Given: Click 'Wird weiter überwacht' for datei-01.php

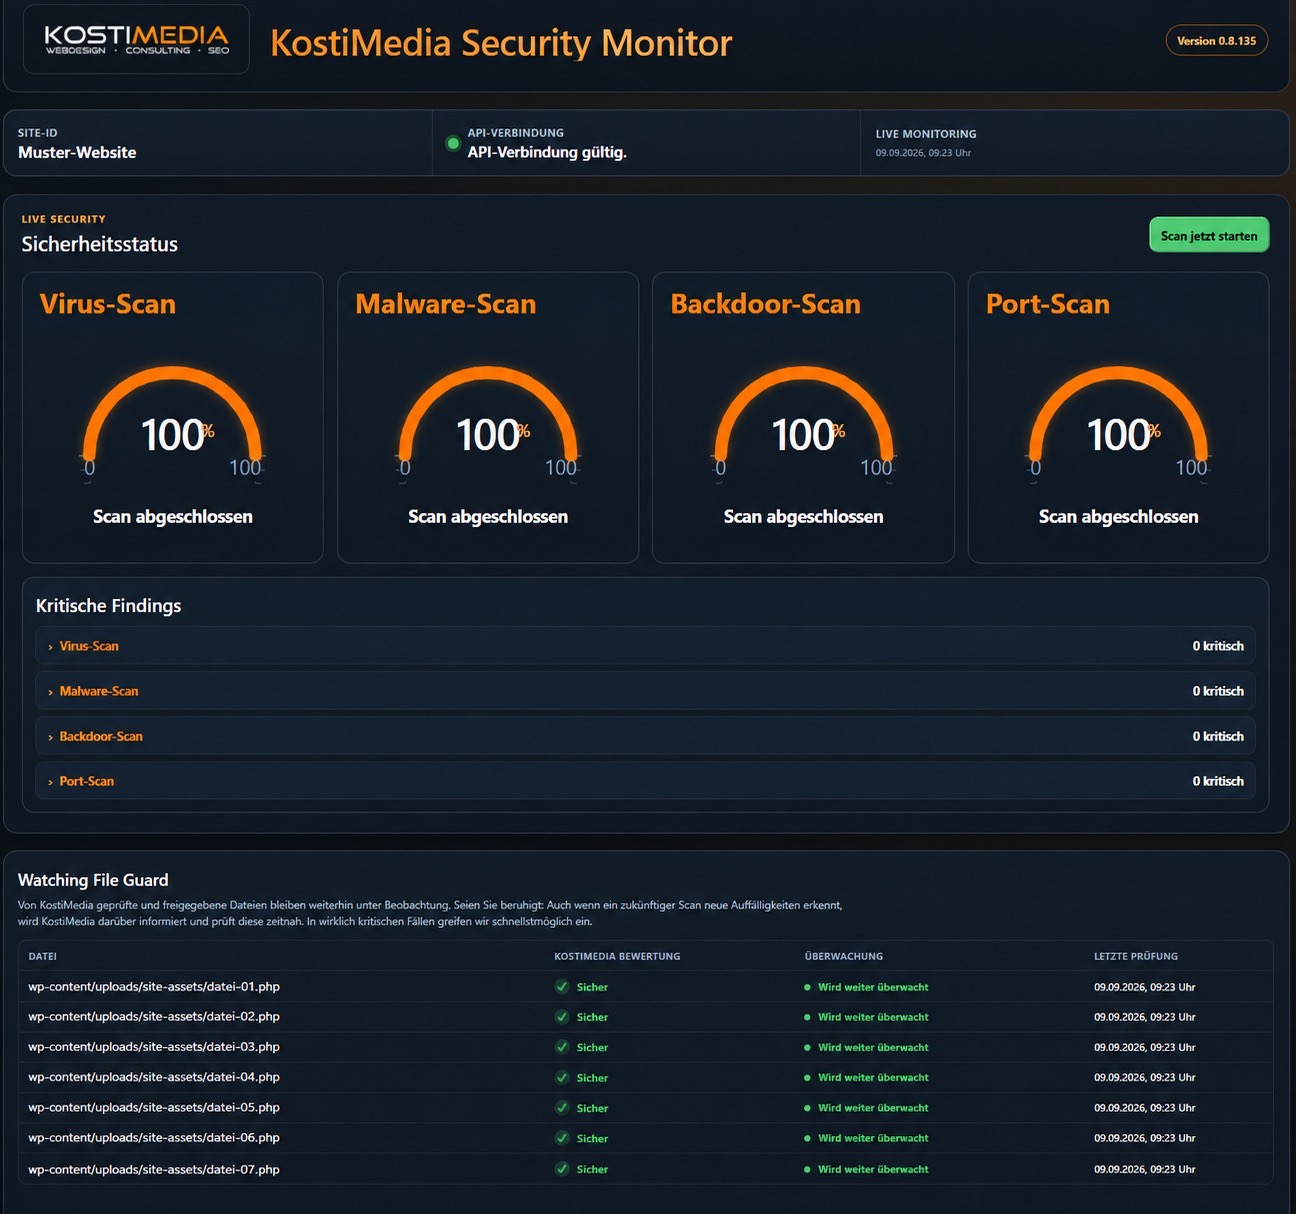Looking at the screenshot, I should point(873,987).
